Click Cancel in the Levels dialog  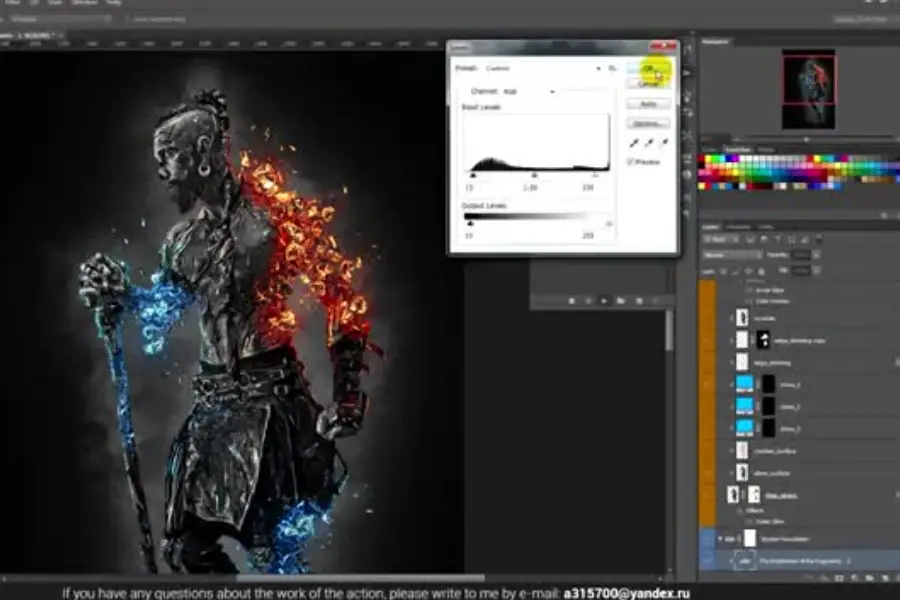(648, 83)
